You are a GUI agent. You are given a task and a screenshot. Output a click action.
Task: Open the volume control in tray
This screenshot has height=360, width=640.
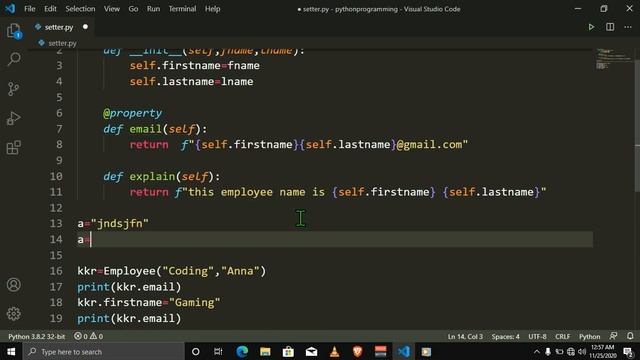pyautogui.click(x=582, y=351)
